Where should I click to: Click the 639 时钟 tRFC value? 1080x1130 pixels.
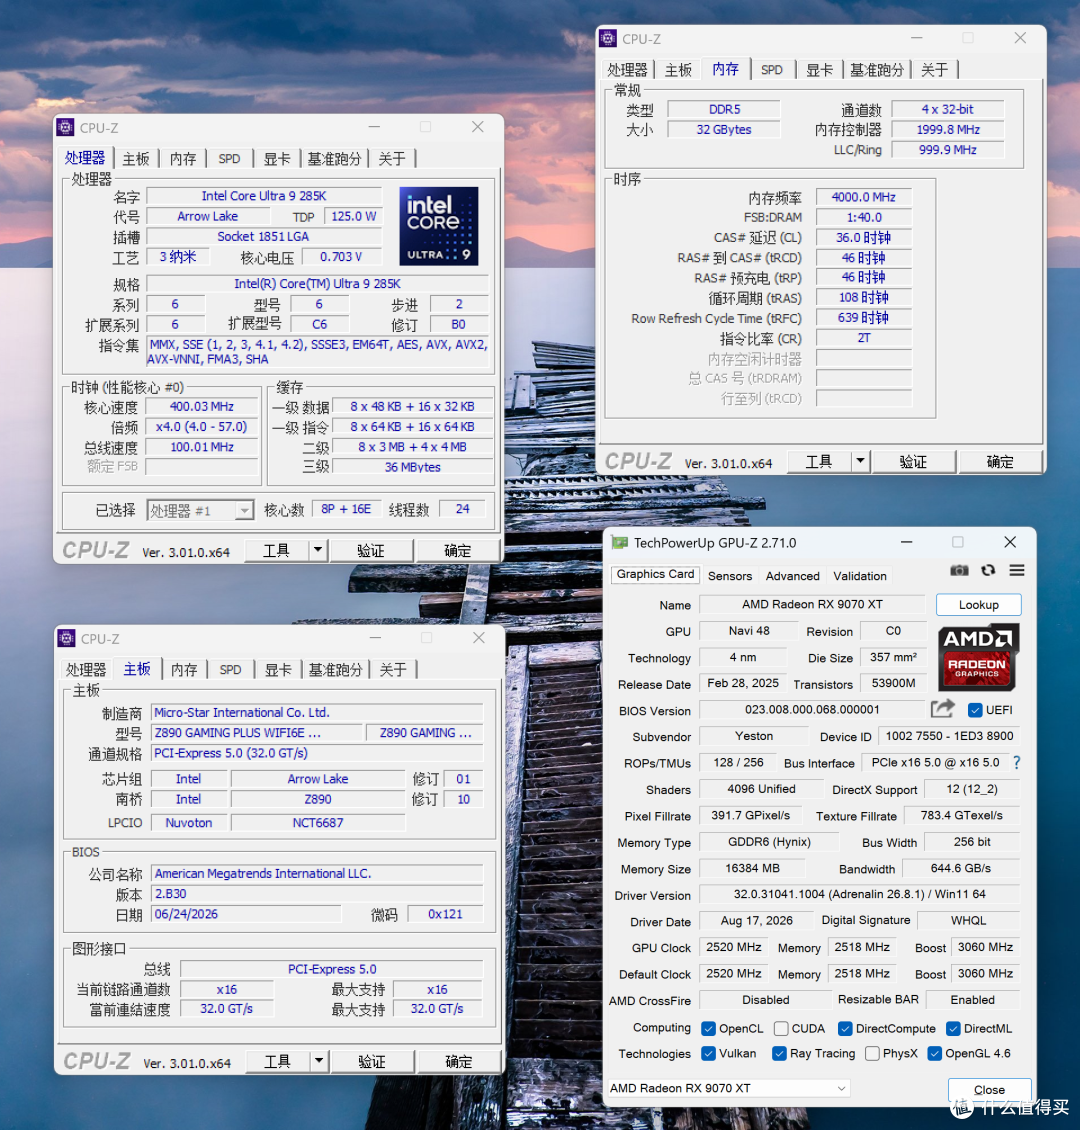864,318
